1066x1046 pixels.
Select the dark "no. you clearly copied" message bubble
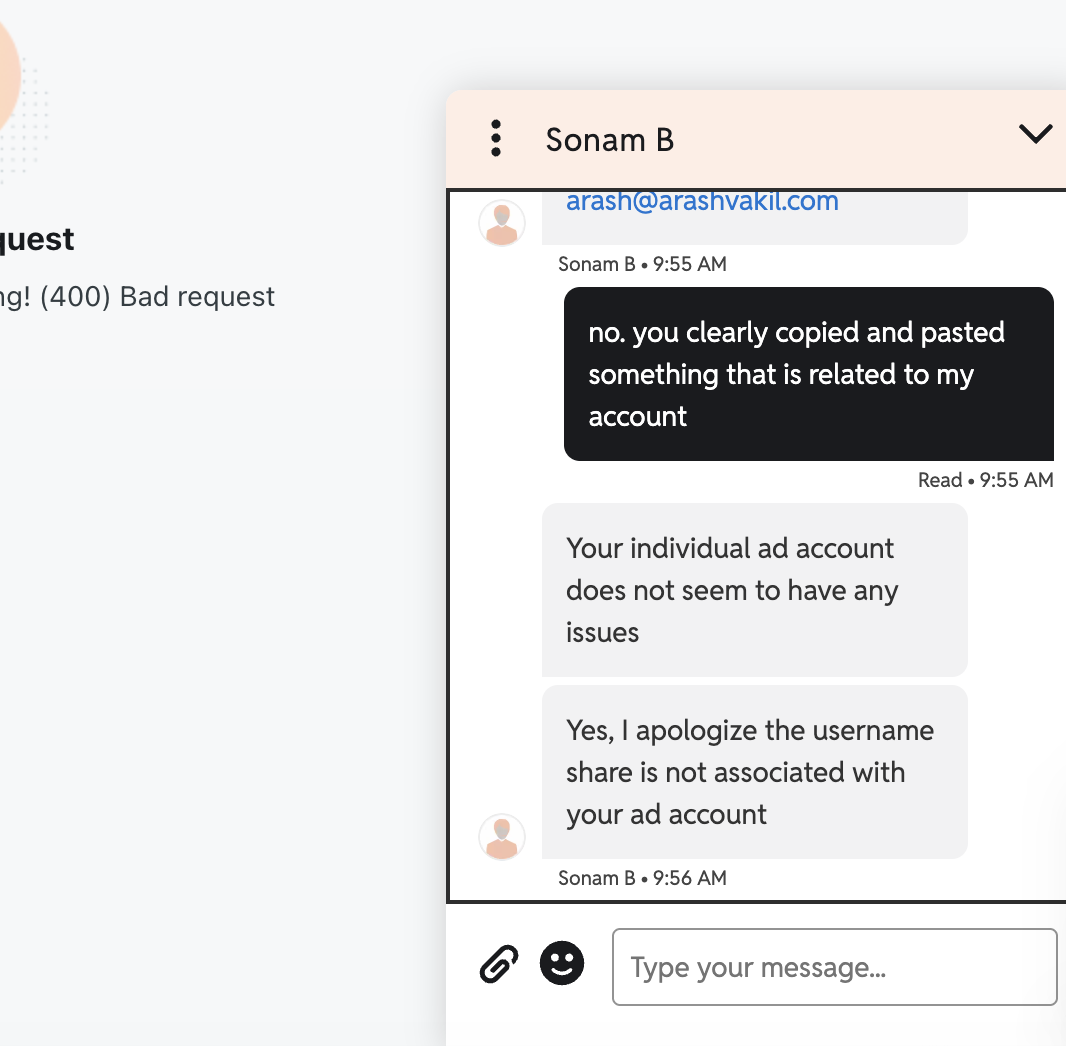click(x=808, y=374)
